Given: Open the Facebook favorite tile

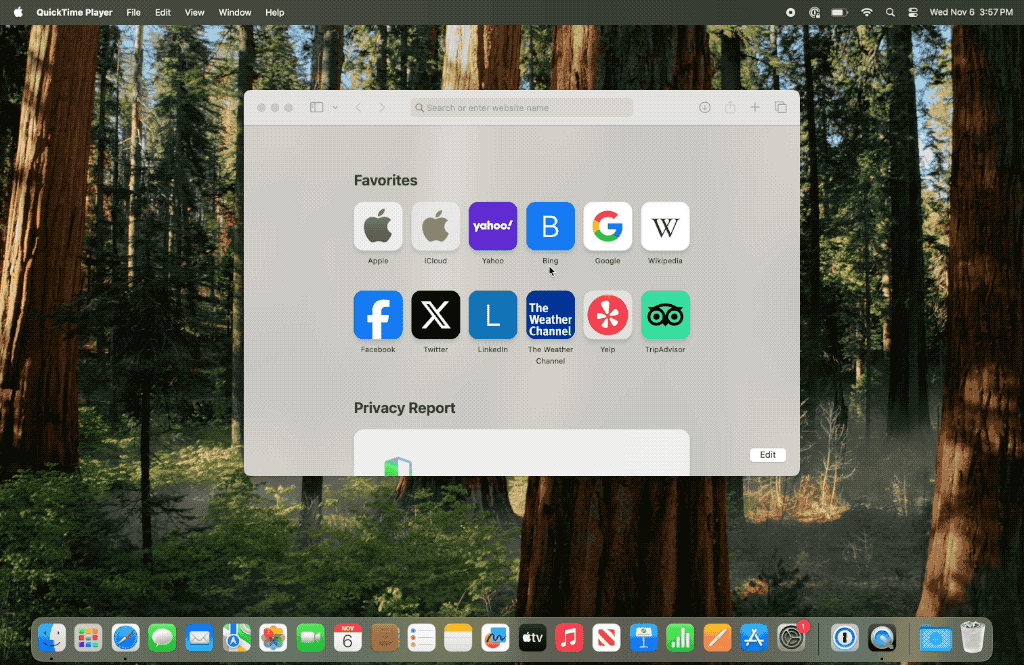Looking at the screenshot, I should pyautogui.click(x=378, y=315).
